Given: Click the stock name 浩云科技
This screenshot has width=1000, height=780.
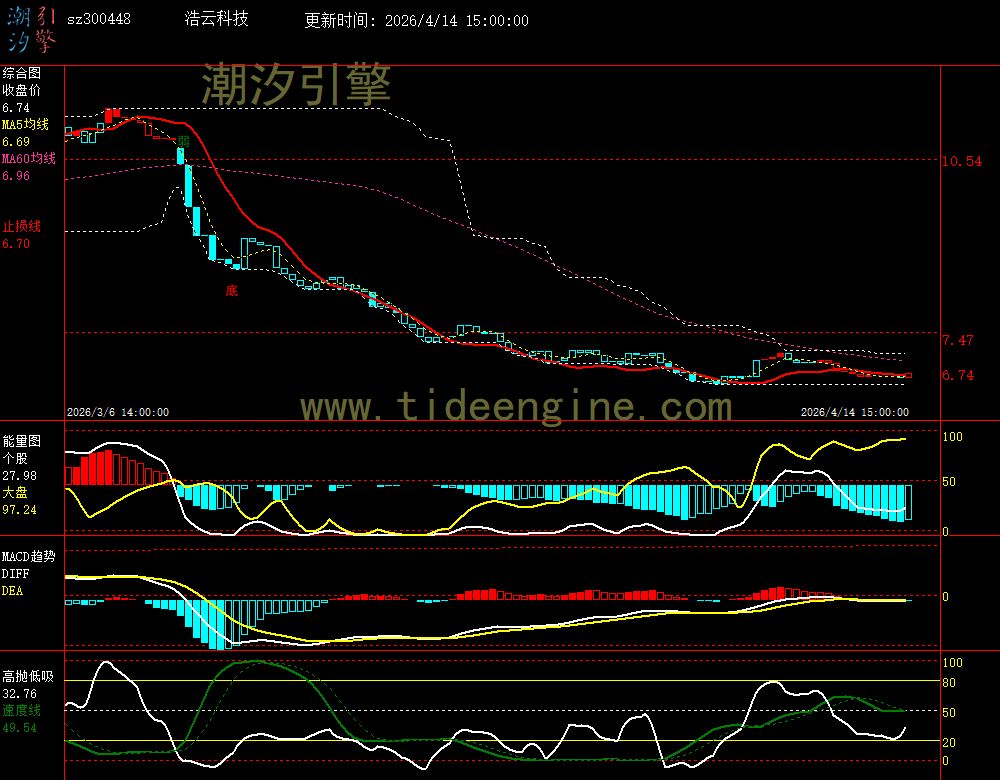Looking at the screenshot, I should click(217, 19).
